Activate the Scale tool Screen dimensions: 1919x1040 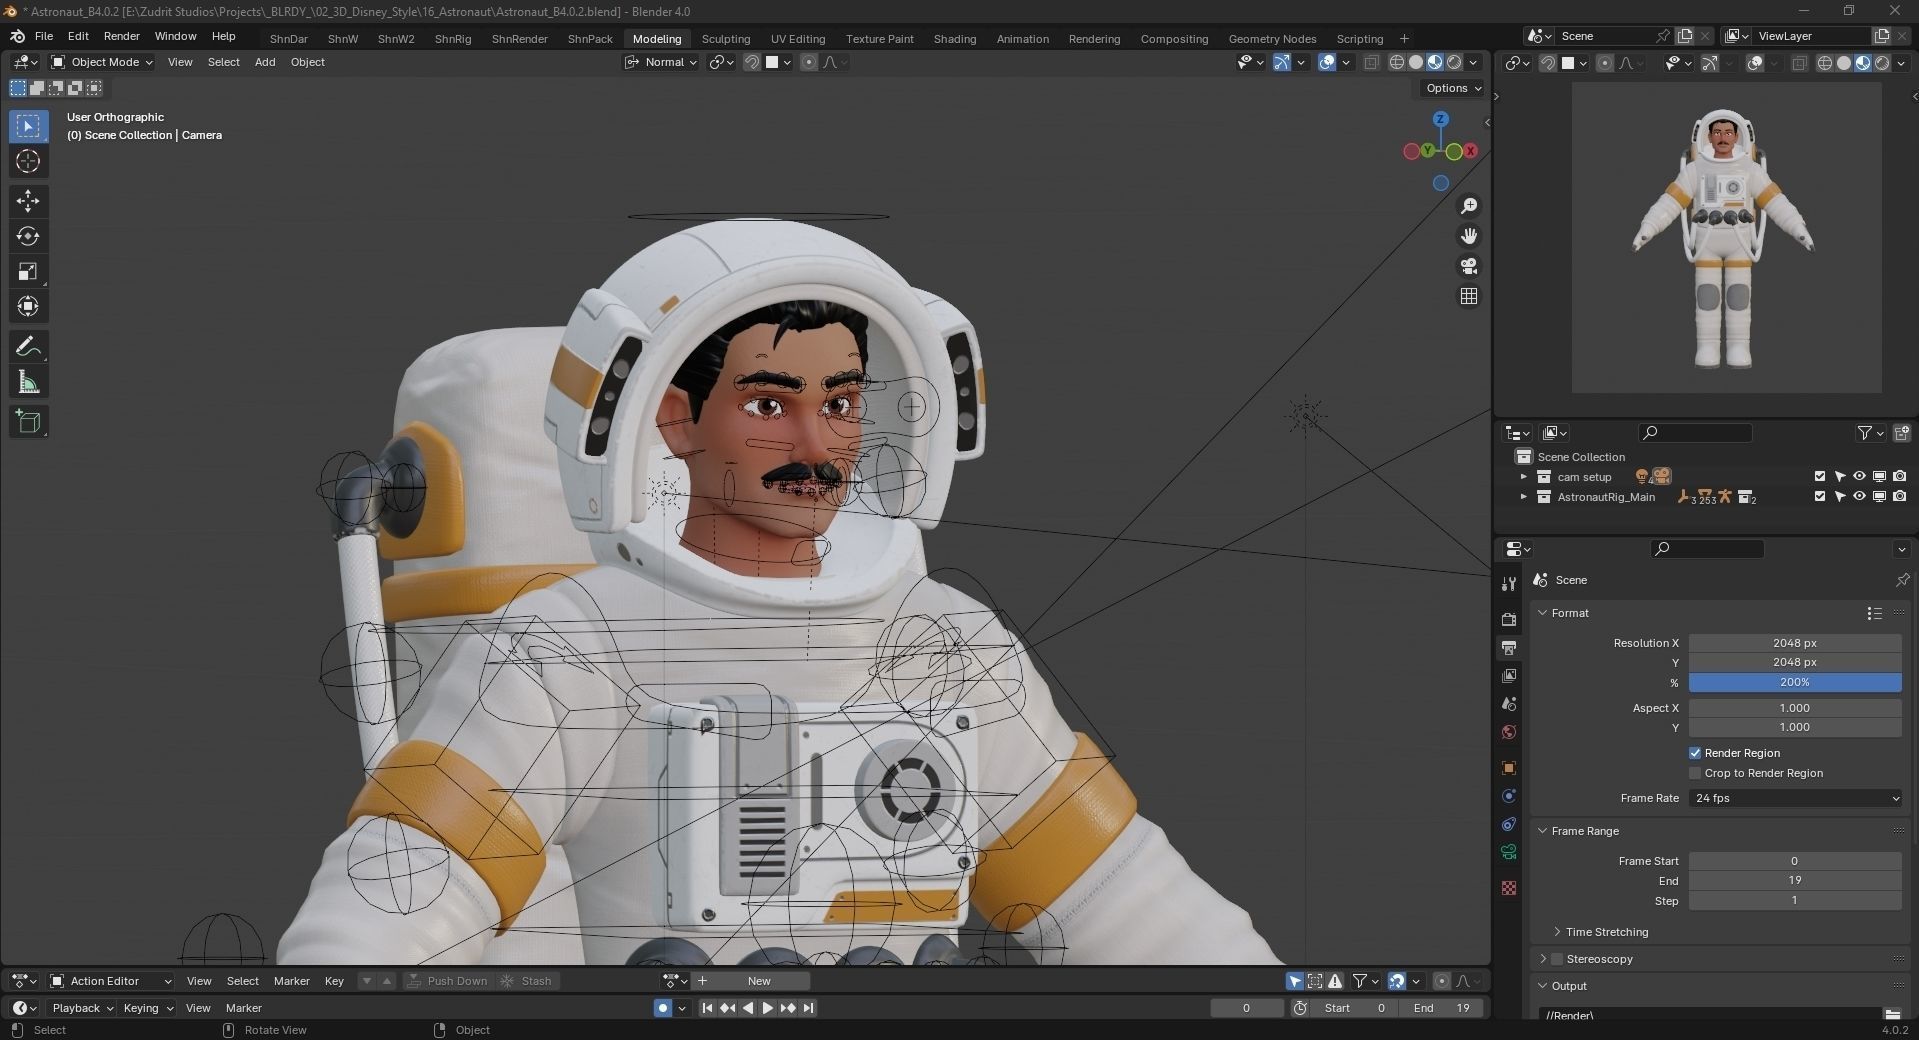point(28,271)
